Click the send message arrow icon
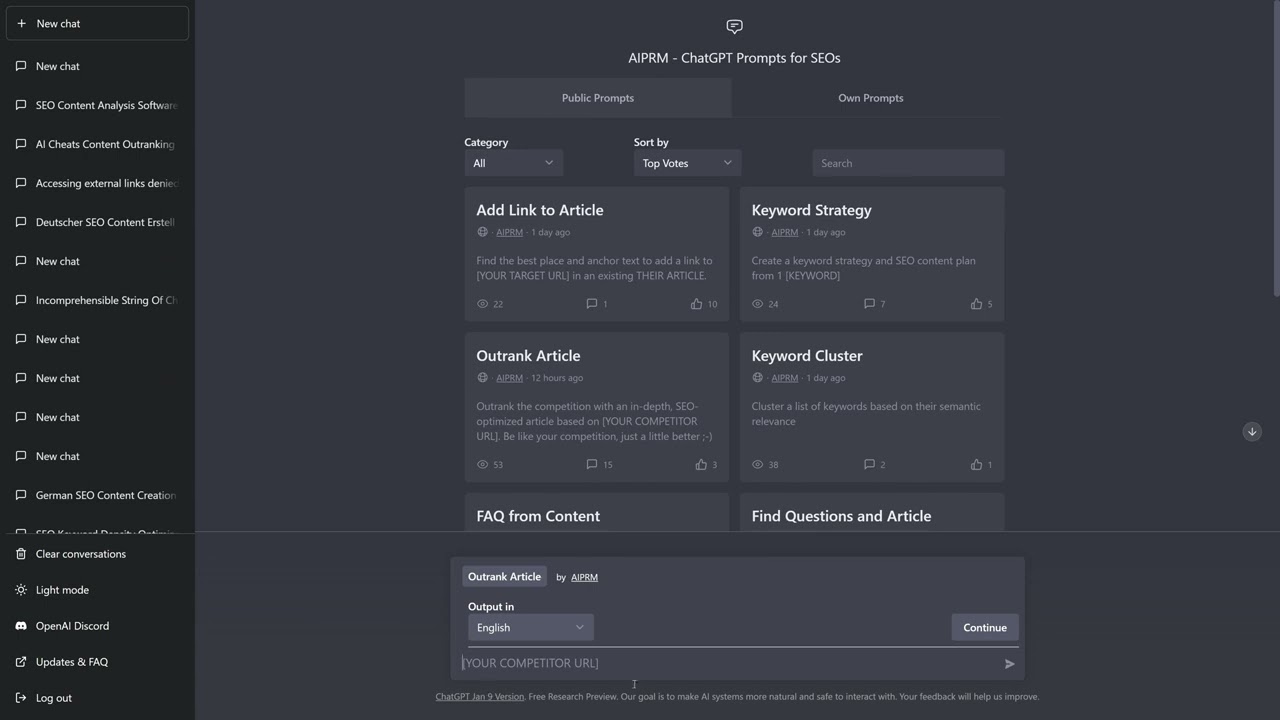 click(x=1009, y=663)
